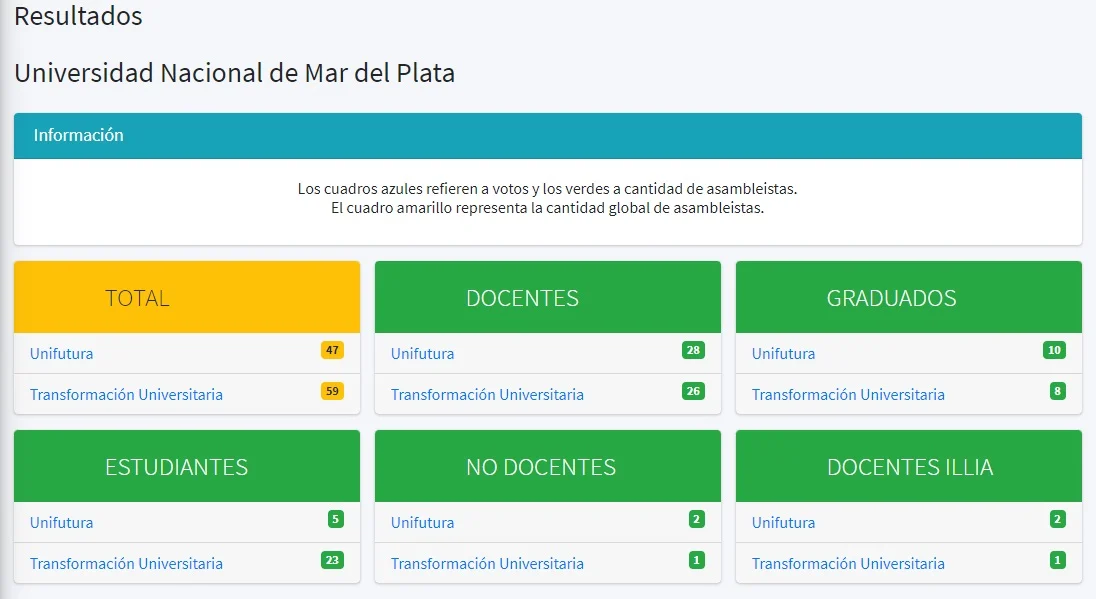The width and height of the screenshot is (1096, 599).
Task: Open Unifutura link in ESTUDIANTES card
Action: (x=62, y=523)
